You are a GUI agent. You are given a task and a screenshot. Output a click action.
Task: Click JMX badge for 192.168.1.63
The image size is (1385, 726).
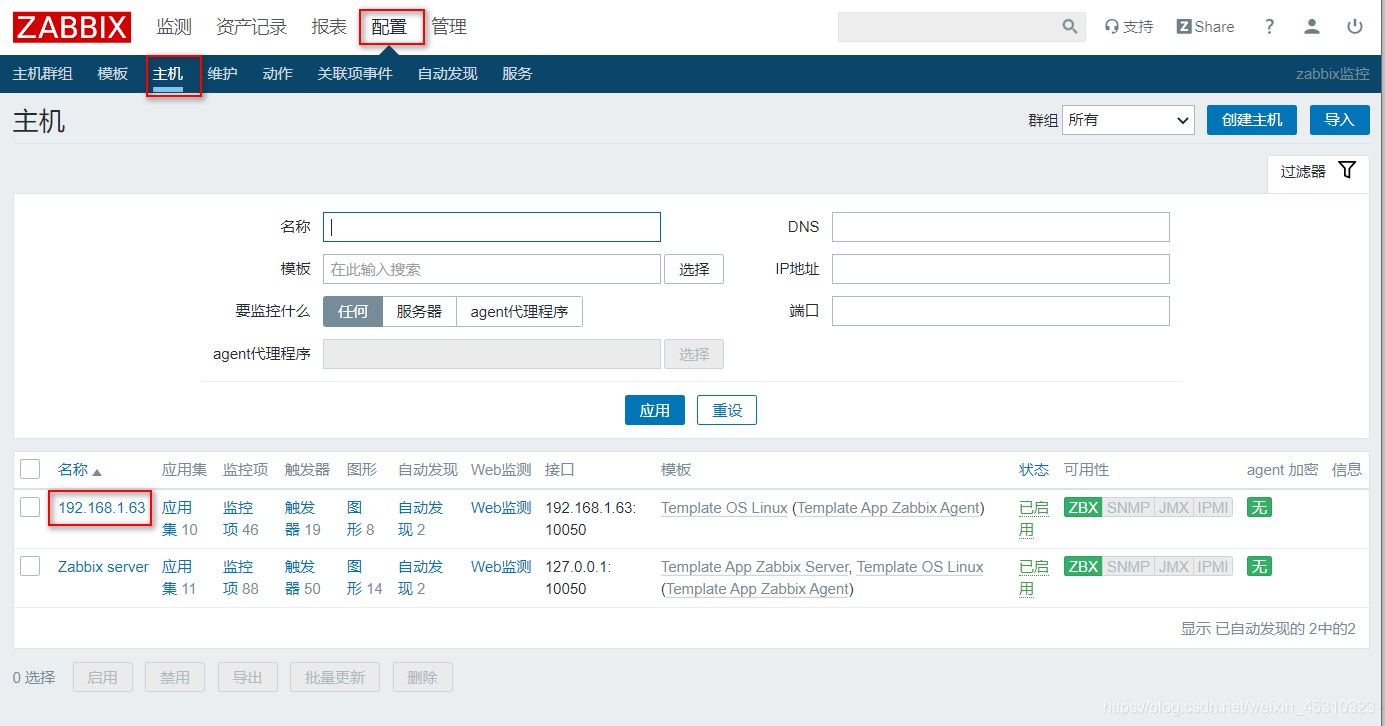(1174, 508)
